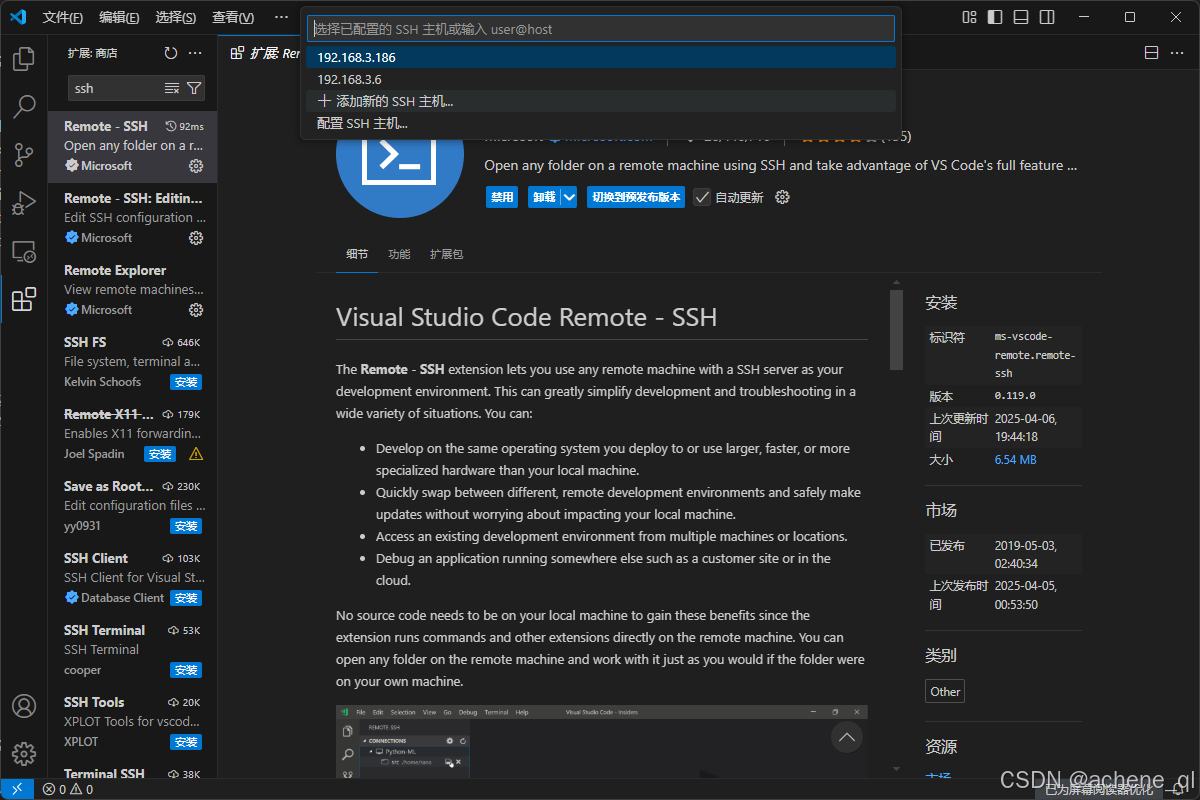Switch to the Features (功能) tab
Screen dimensions: 1200x800
(399, 254)
